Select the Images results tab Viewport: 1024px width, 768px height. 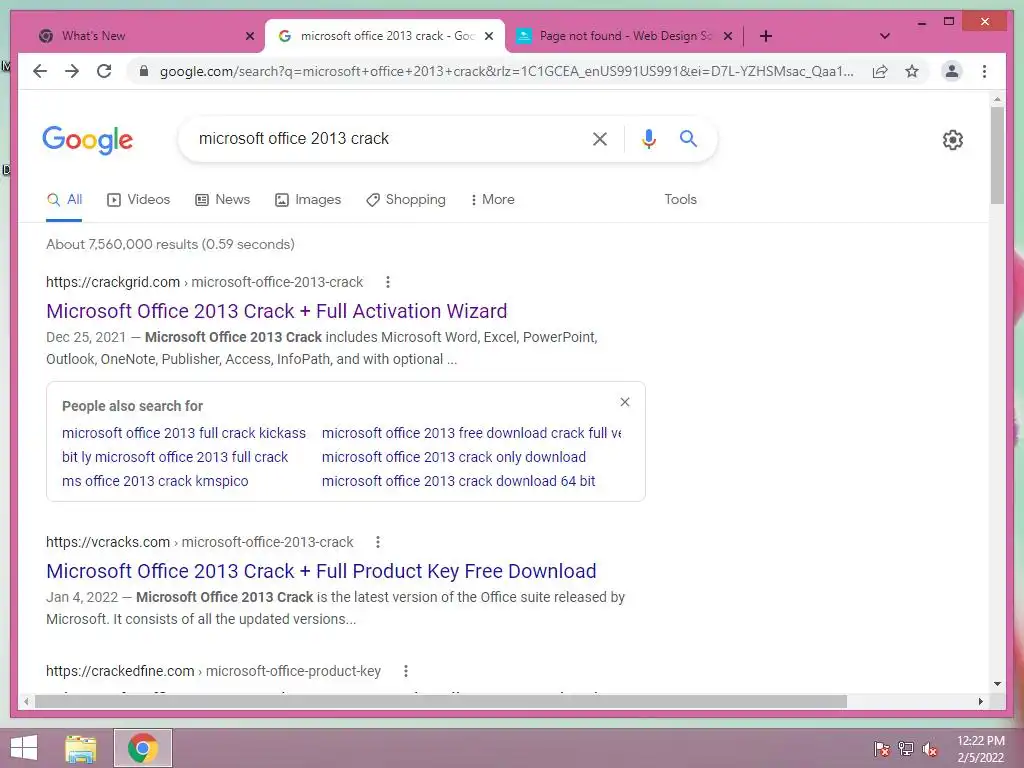[x=308, y=200]
